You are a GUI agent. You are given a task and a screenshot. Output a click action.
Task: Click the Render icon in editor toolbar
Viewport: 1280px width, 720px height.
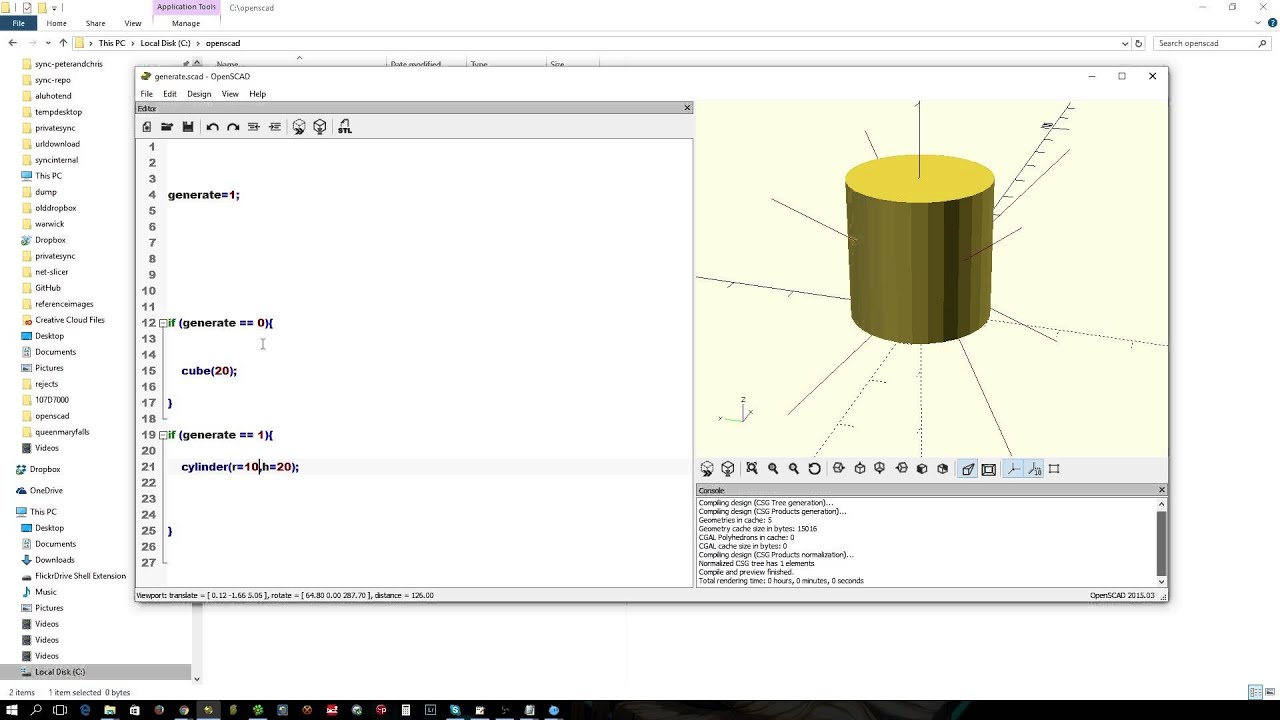[x=320, y=127]
